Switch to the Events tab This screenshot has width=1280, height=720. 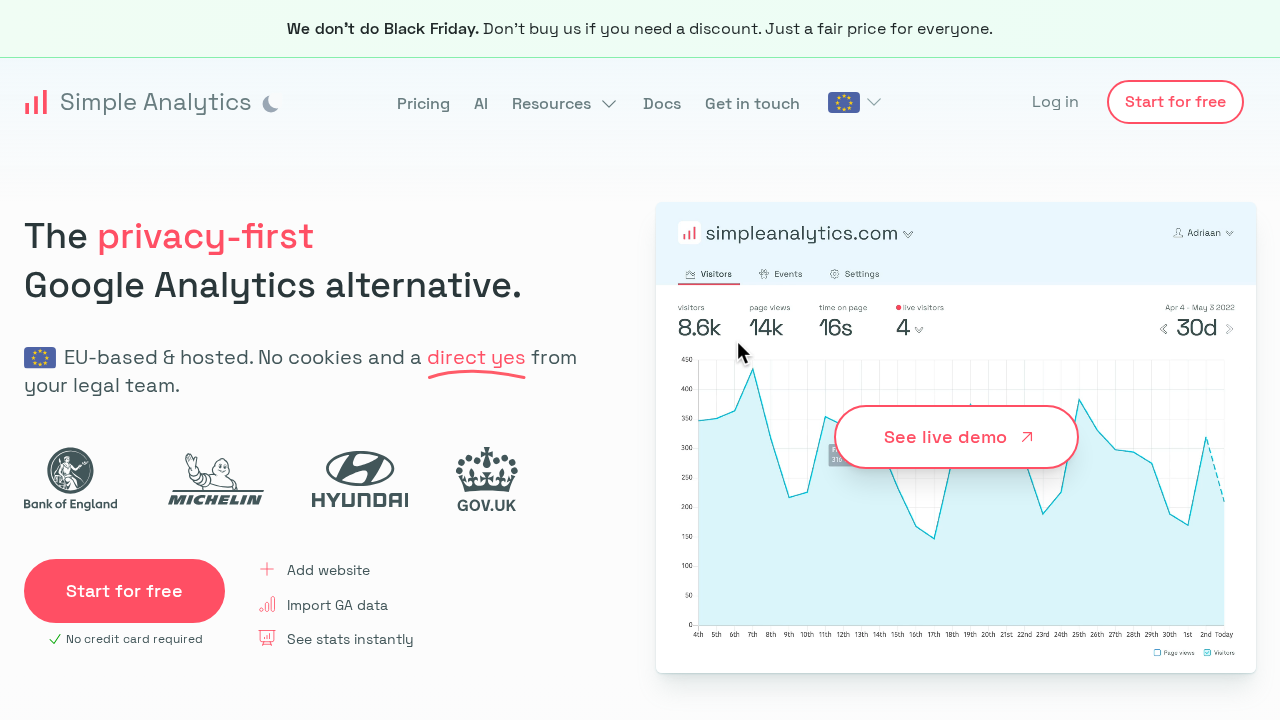pyautogui.click(x=780, y=273)
